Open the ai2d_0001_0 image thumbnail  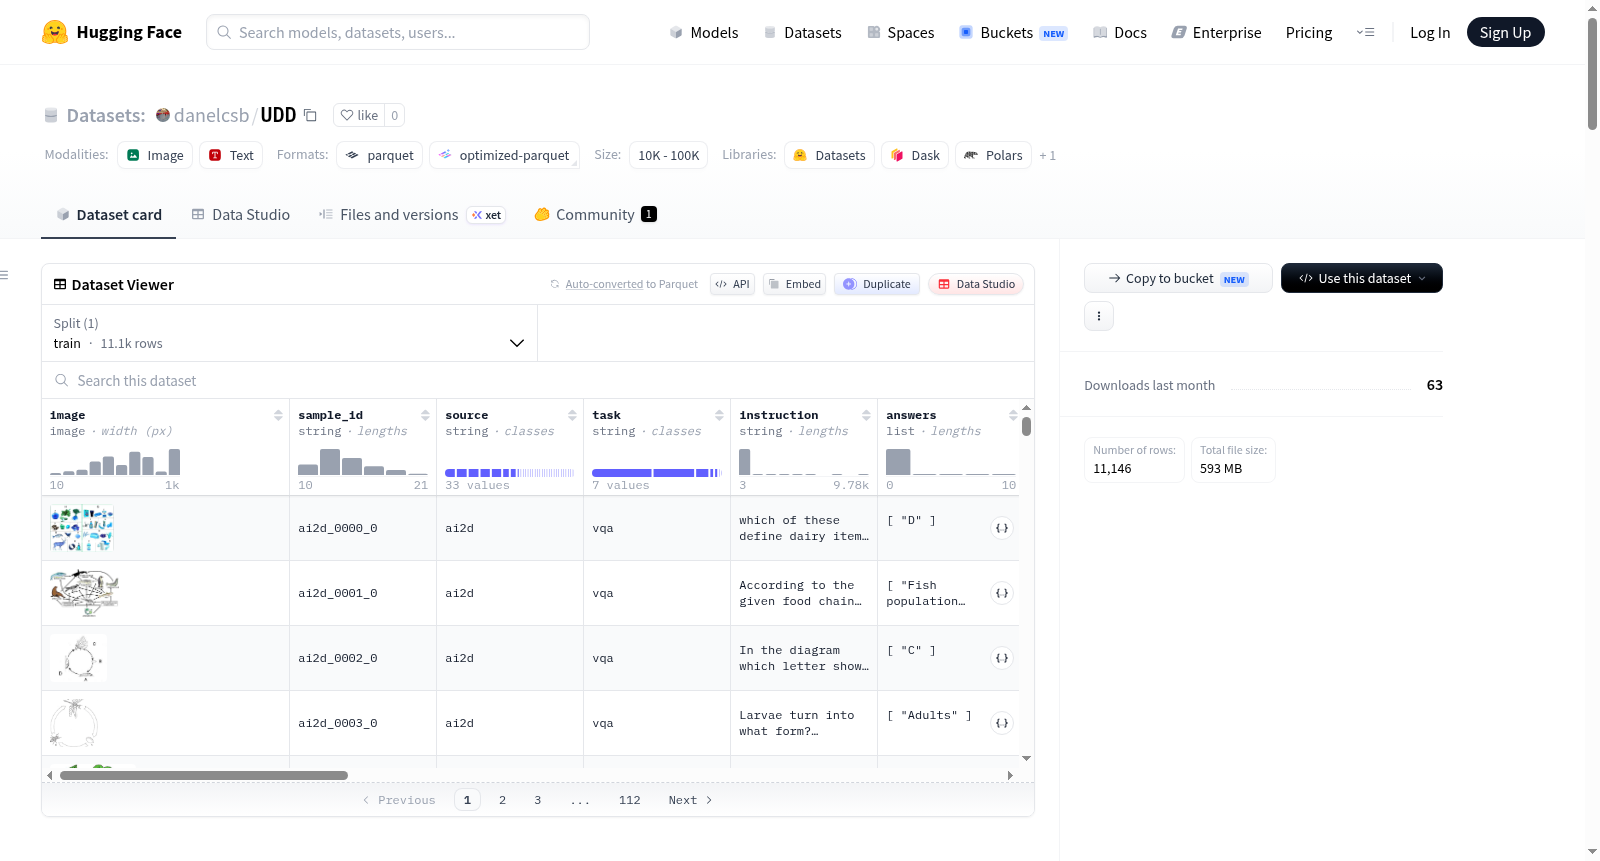[x=85, y=593]
